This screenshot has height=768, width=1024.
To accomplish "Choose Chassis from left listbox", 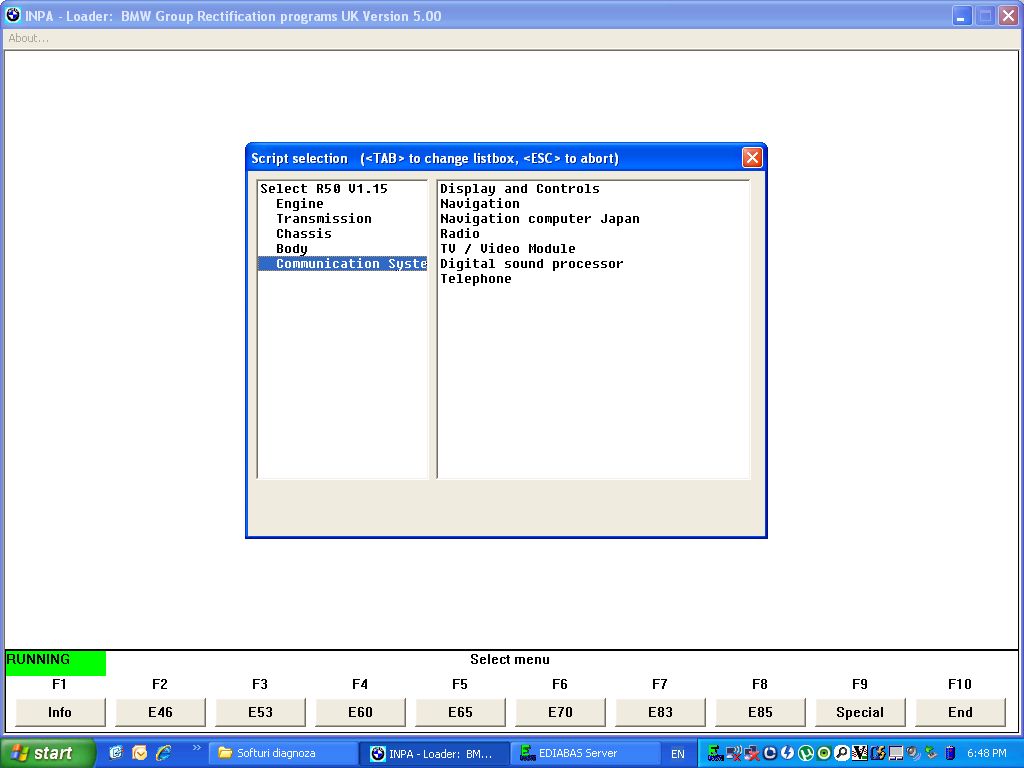I will pos(304,234).
